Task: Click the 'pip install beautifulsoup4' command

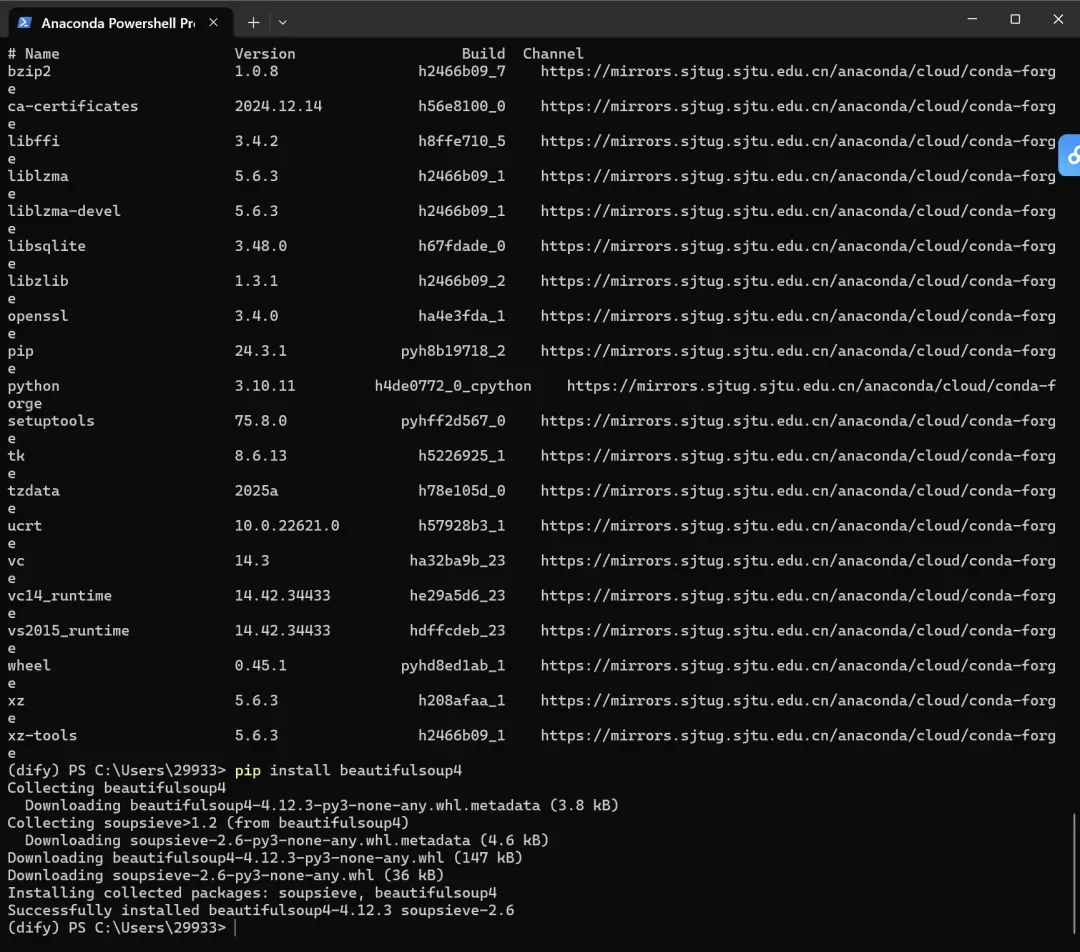Action: [x=349, y=771]
